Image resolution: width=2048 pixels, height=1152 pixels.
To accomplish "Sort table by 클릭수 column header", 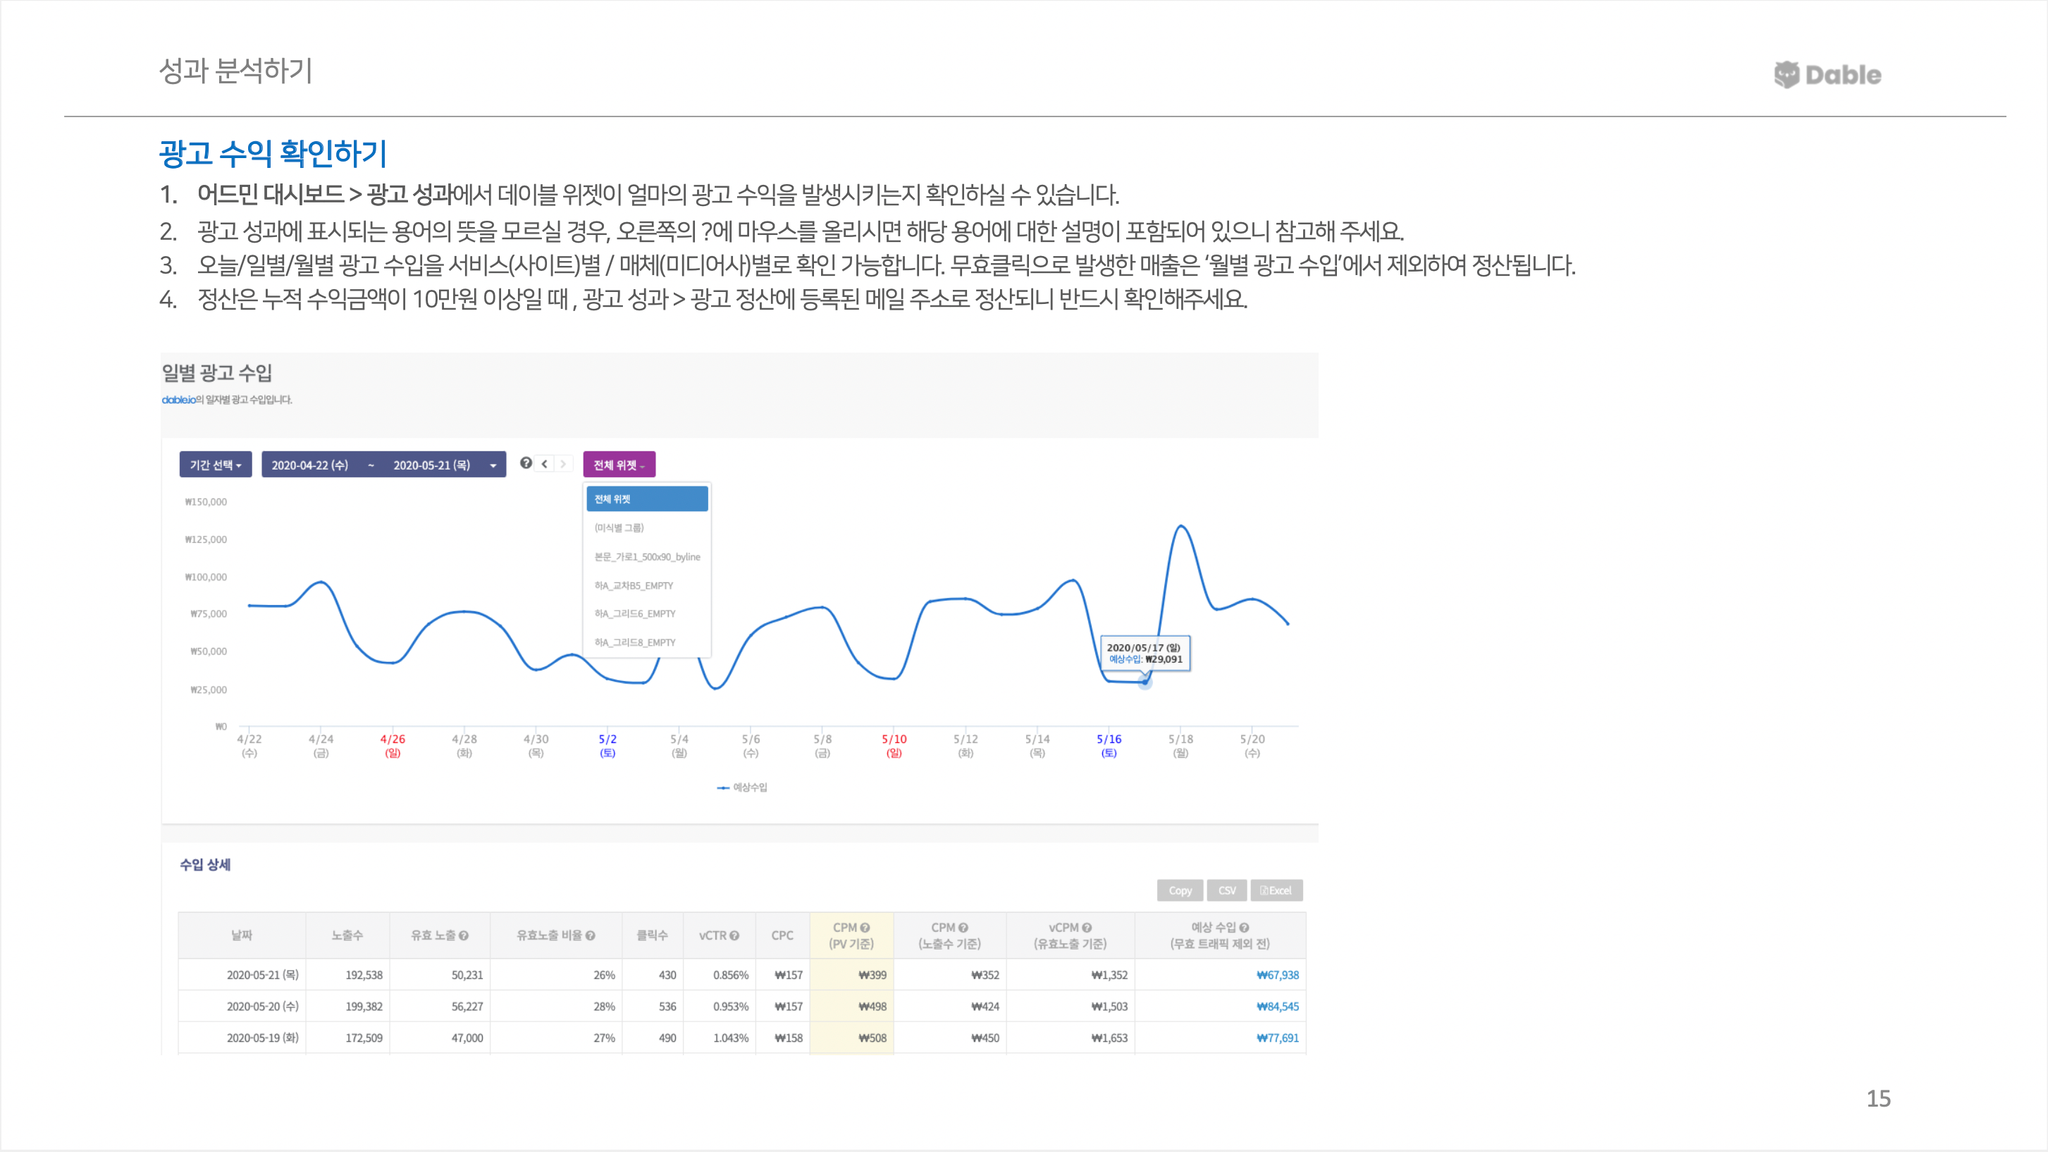I will (x=652, y=936).
